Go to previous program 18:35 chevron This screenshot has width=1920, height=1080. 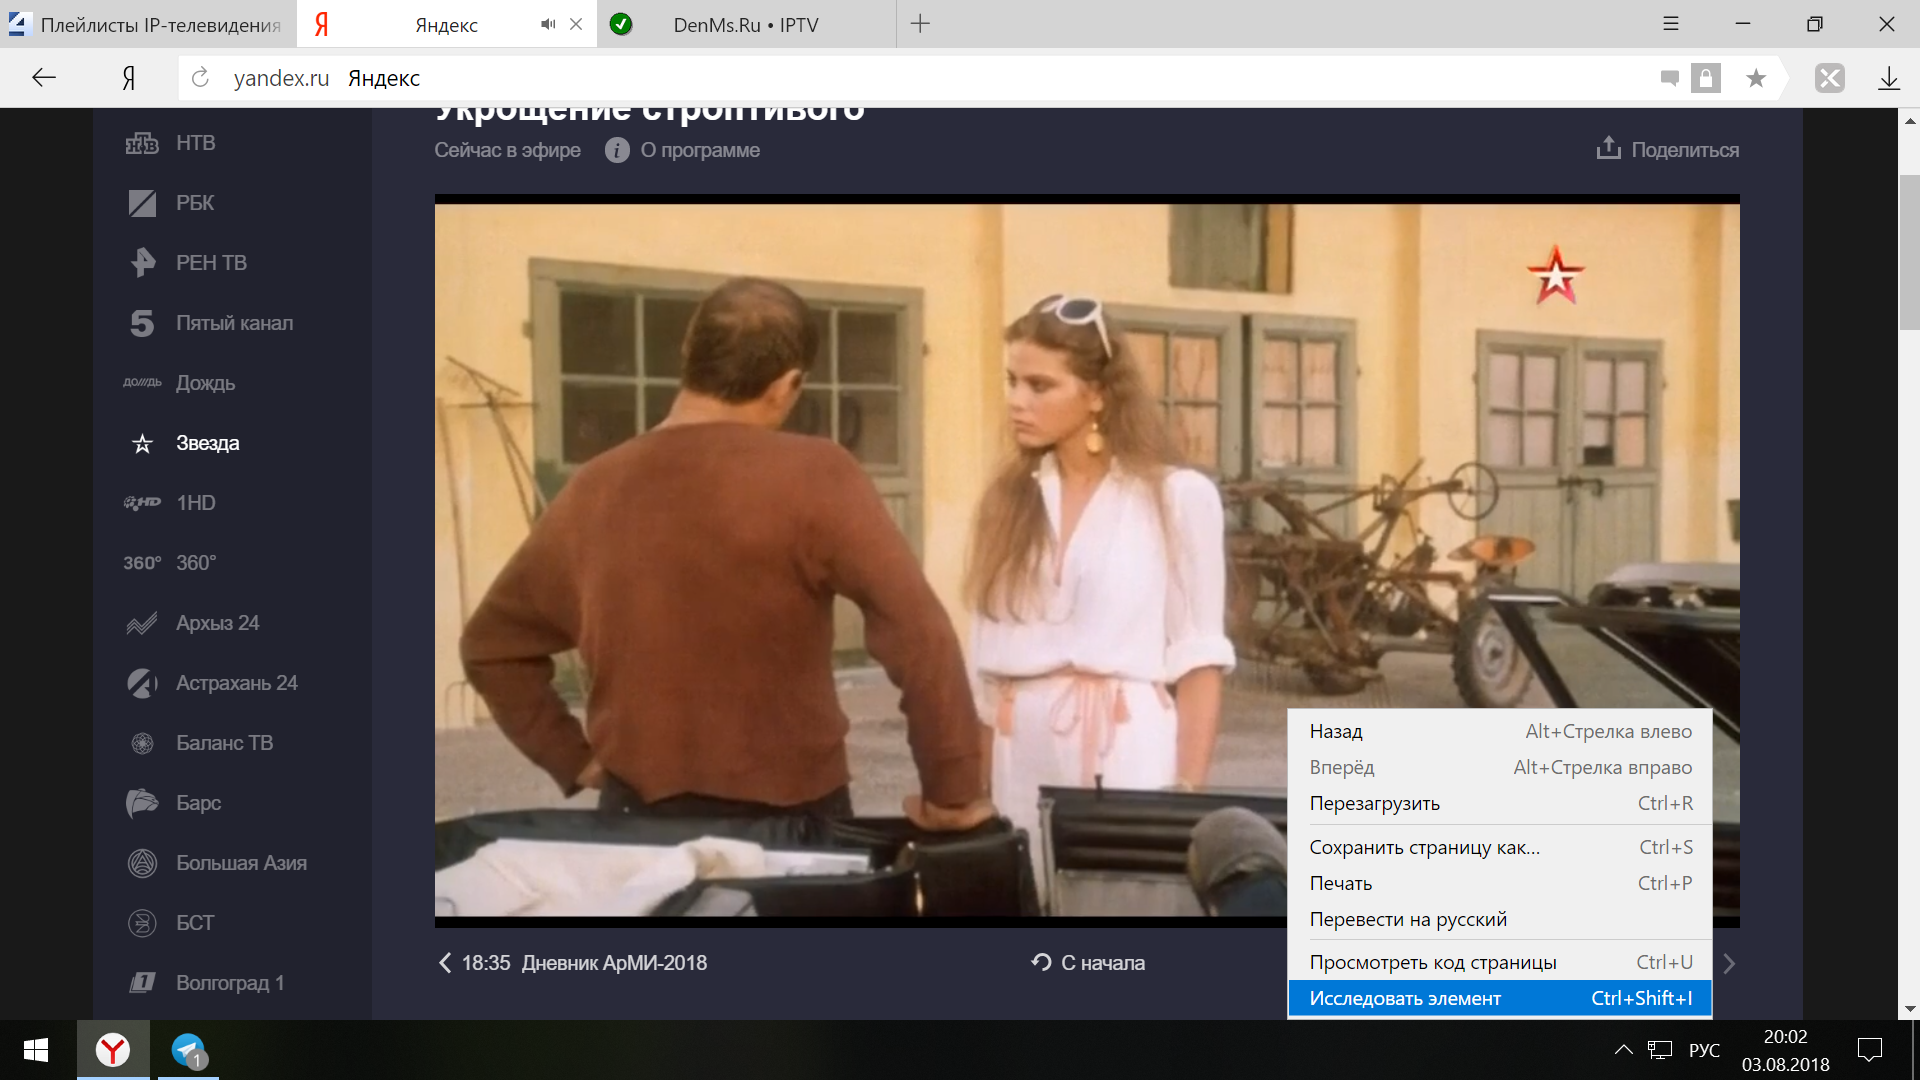(x=445, y=963)
